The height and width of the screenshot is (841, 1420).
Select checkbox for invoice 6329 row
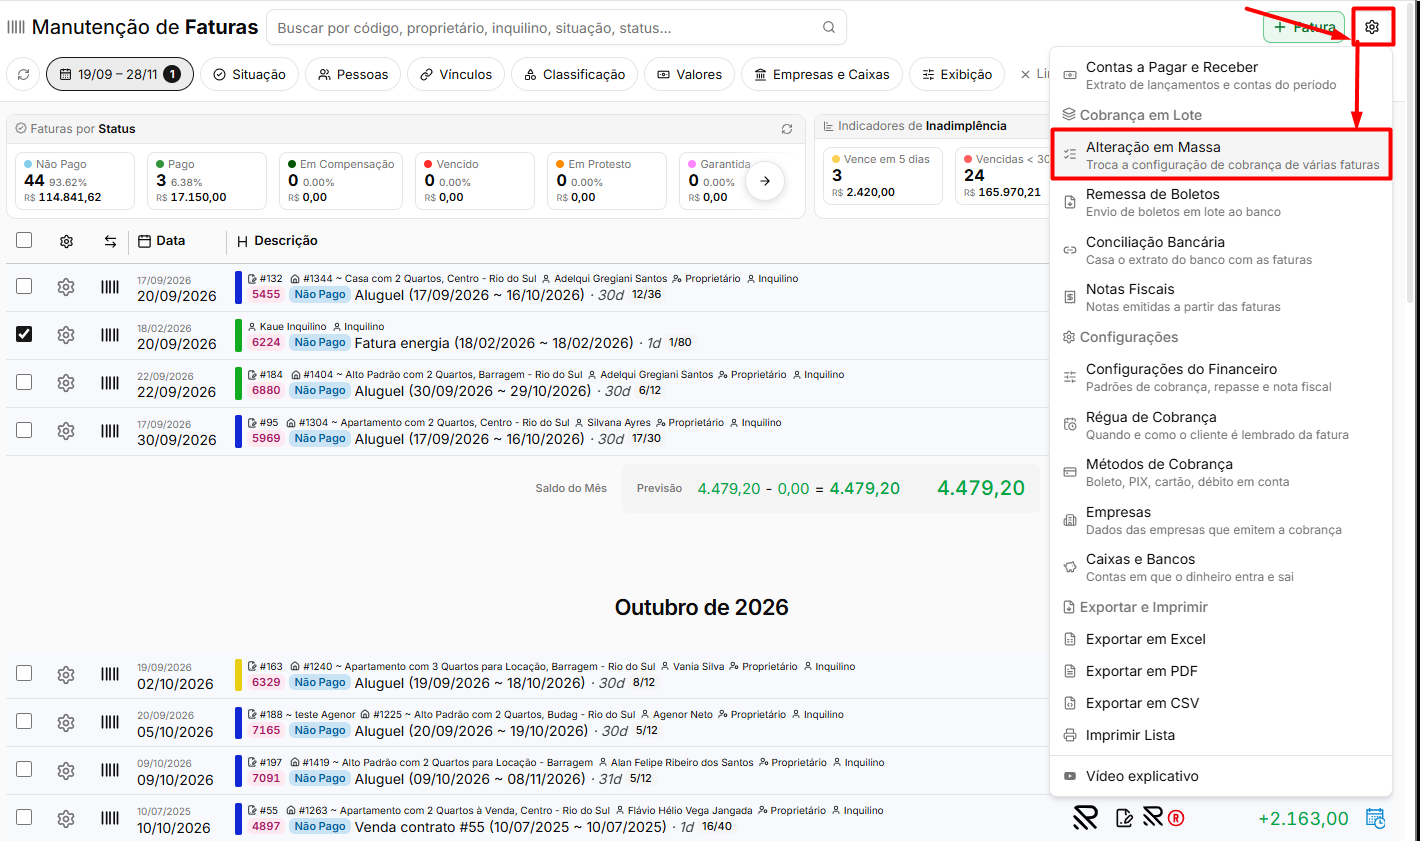tap(24, 674)
